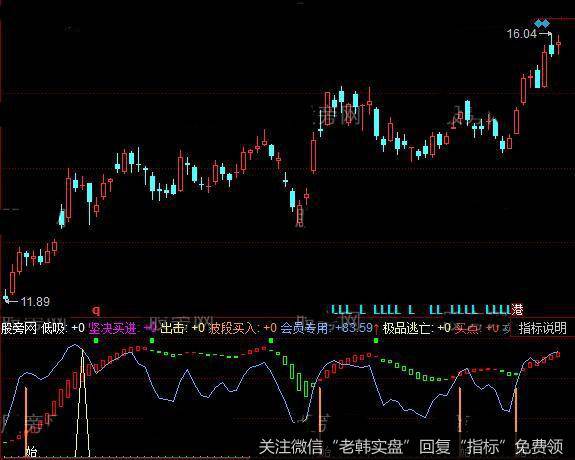Click the red up arrow after 83.59
Viewport: 575px width, 460px height.
click(x=376, y=328)
